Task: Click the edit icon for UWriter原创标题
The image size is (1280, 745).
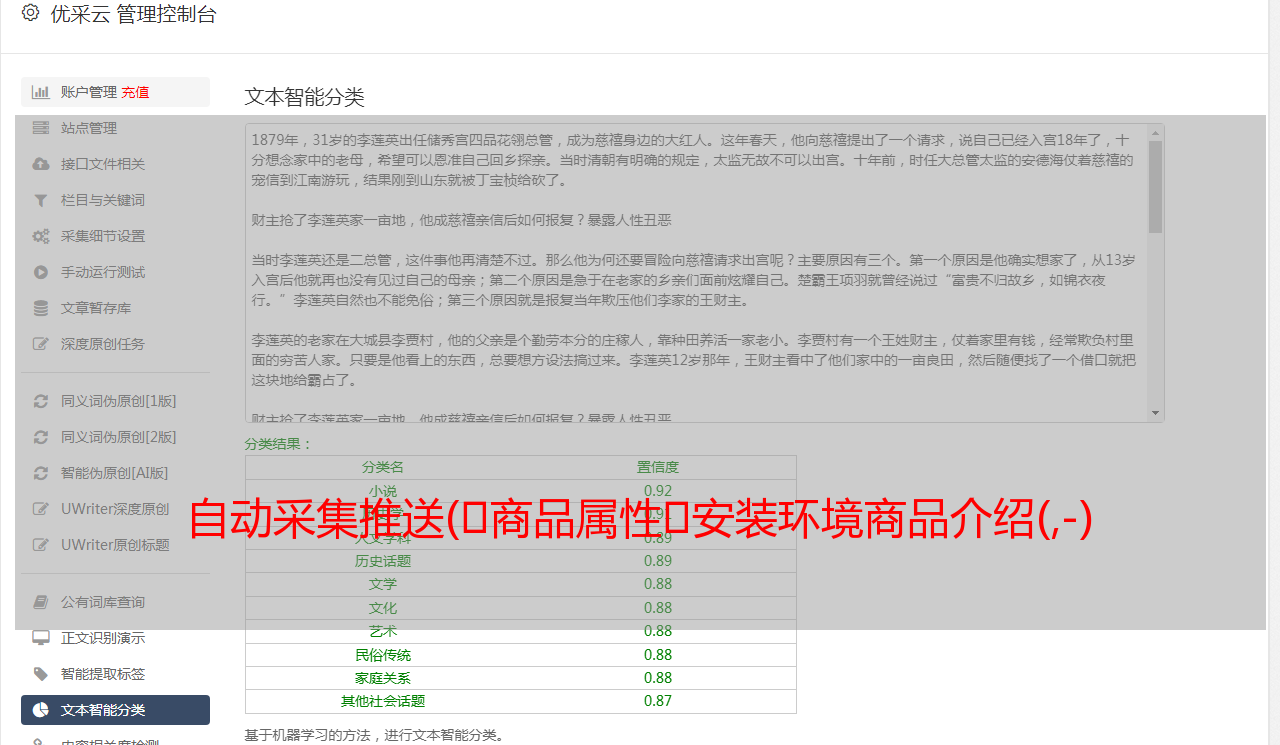Action: tap(40, 545)
